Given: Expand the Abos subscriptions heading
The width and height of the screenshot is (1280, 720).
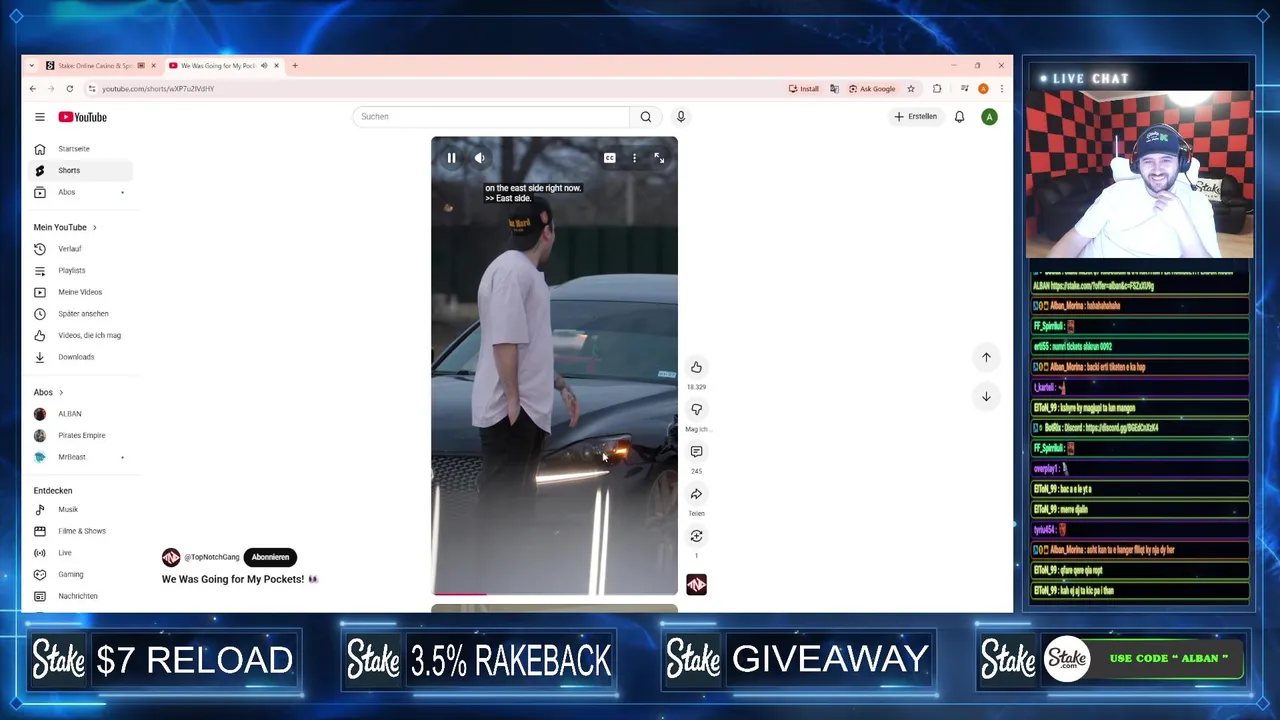Looking at the screenshot, I should 48,392.
